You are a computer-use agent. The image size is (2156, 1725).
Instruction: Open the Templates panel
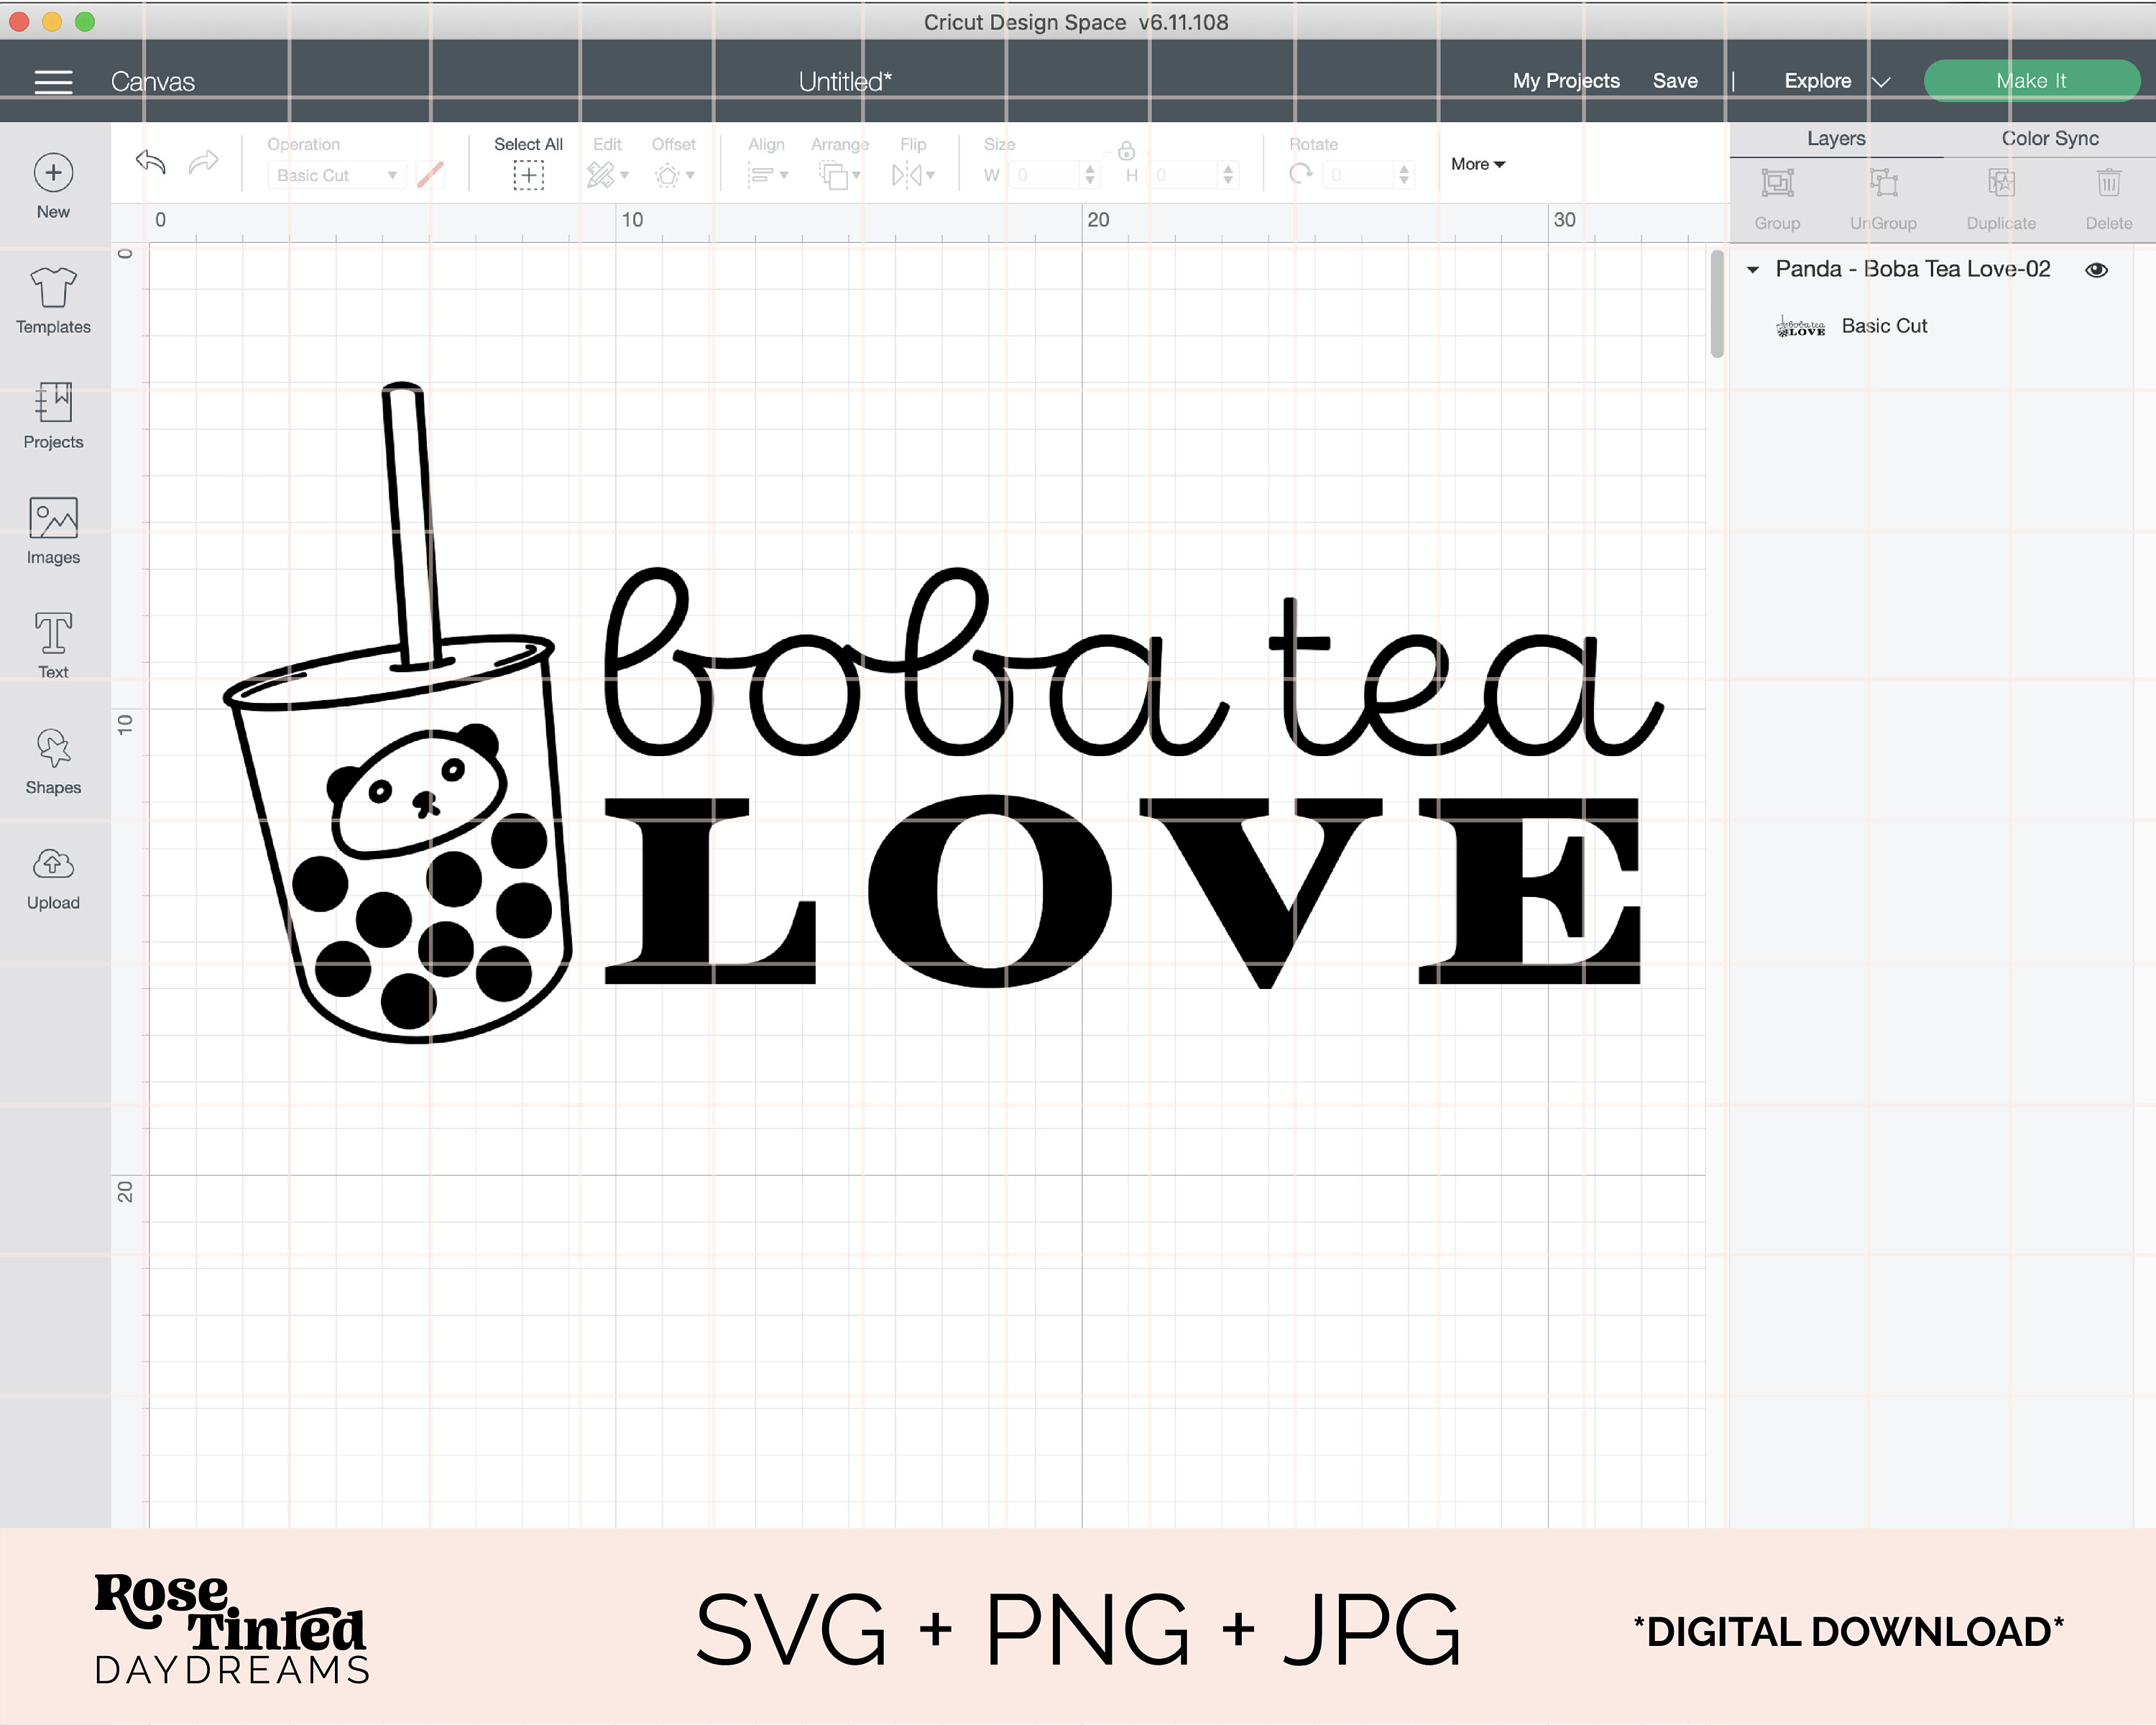click(x=53, y=300)
